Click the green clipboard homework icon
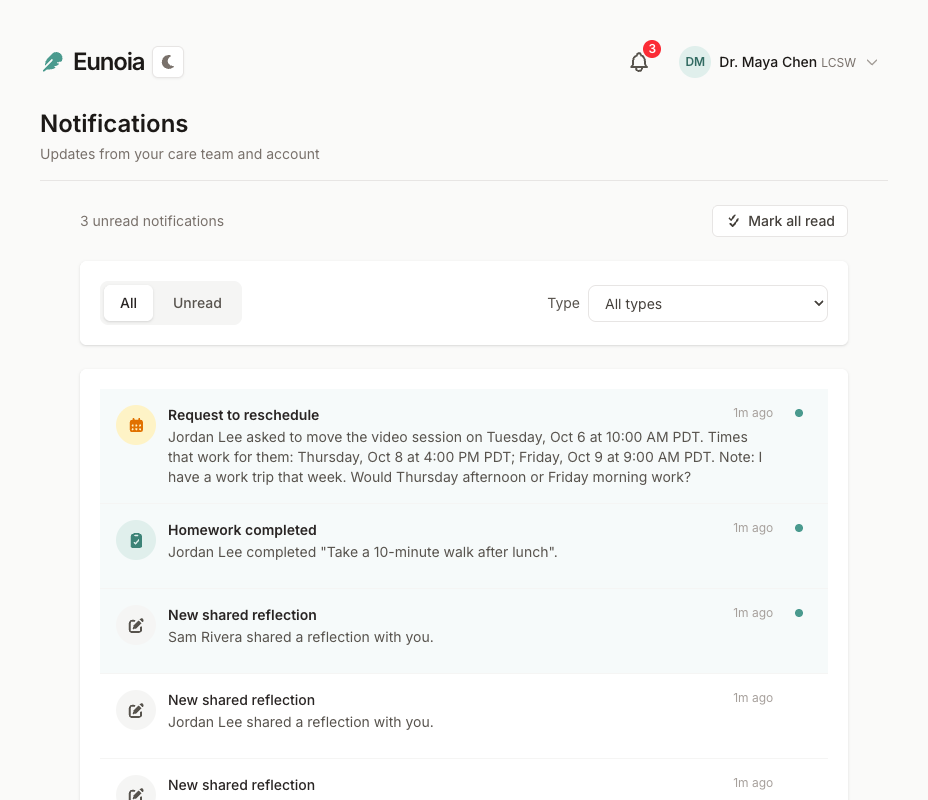This screenshot has height=800, width=928. click(136, 540)
